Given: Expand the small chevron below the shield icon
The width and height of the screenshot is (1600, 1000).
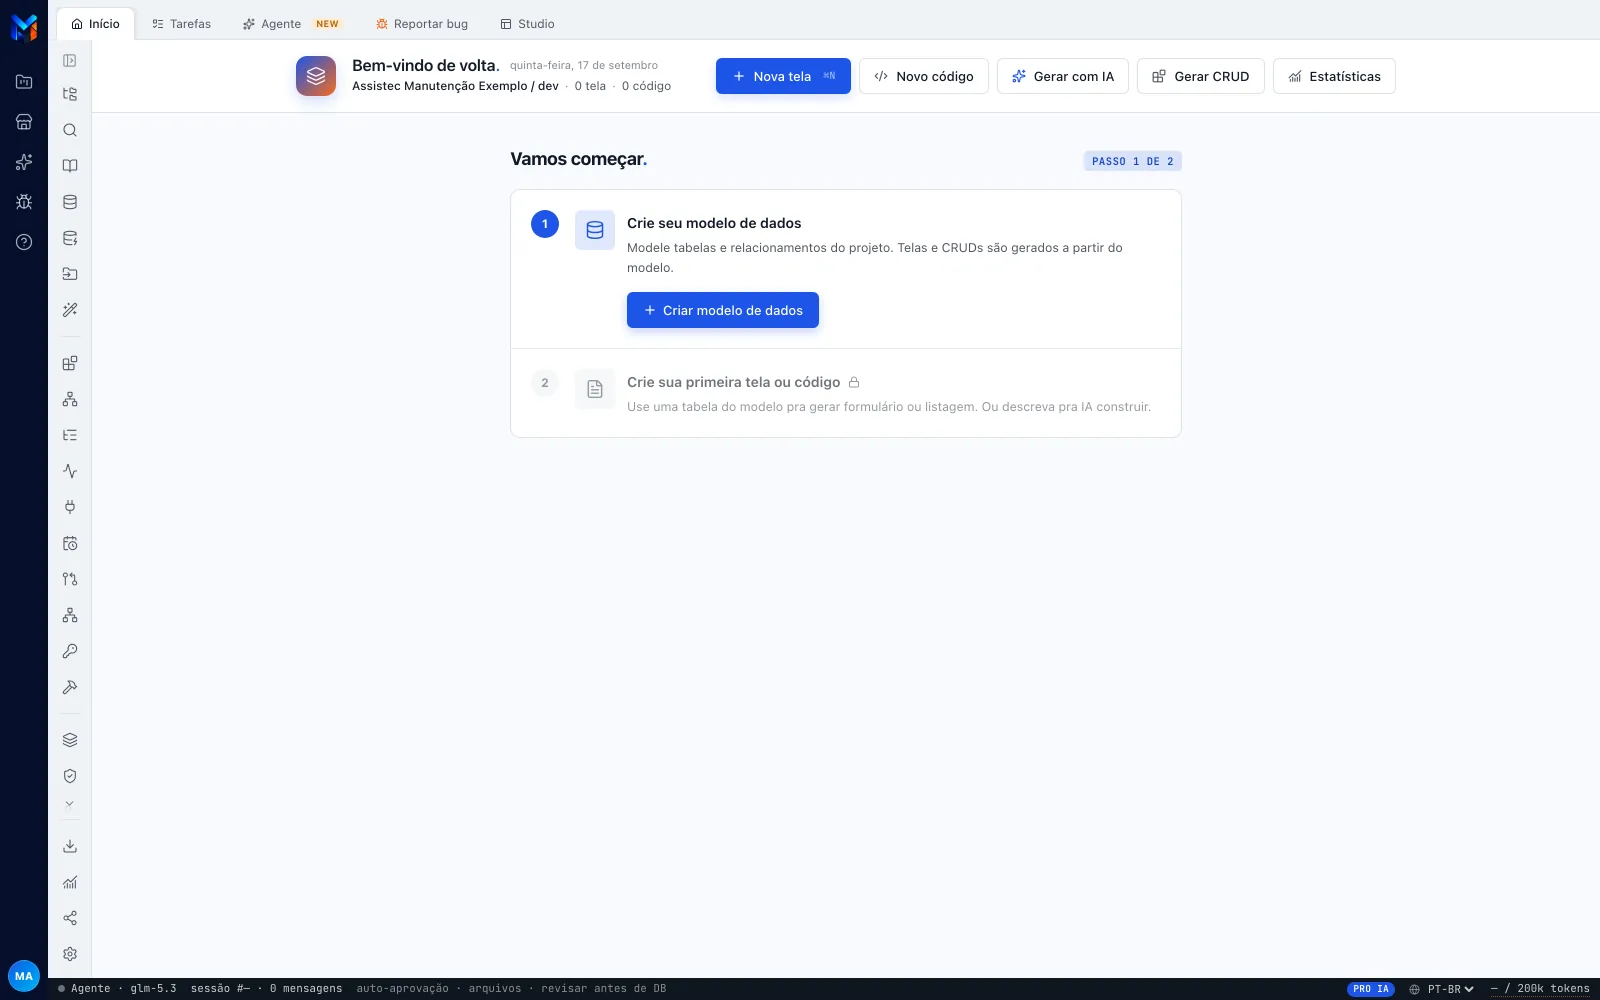Looking at the screenshot, I should pyautogui.click(x=70, y=804).
